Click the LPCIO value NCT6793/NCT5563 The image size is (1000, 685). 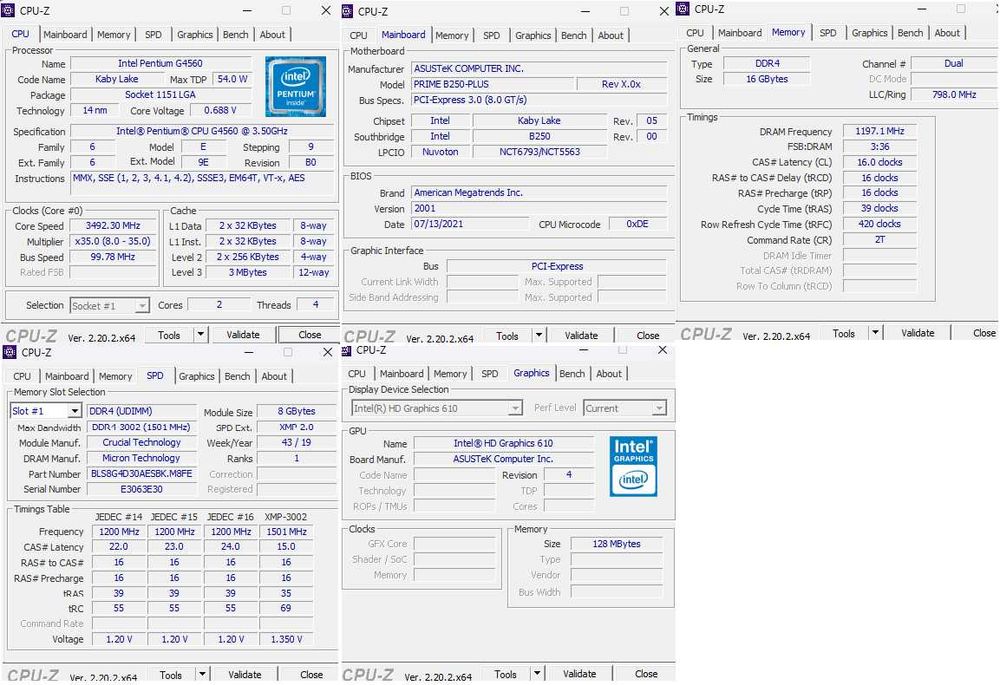(x=540, y=151)
